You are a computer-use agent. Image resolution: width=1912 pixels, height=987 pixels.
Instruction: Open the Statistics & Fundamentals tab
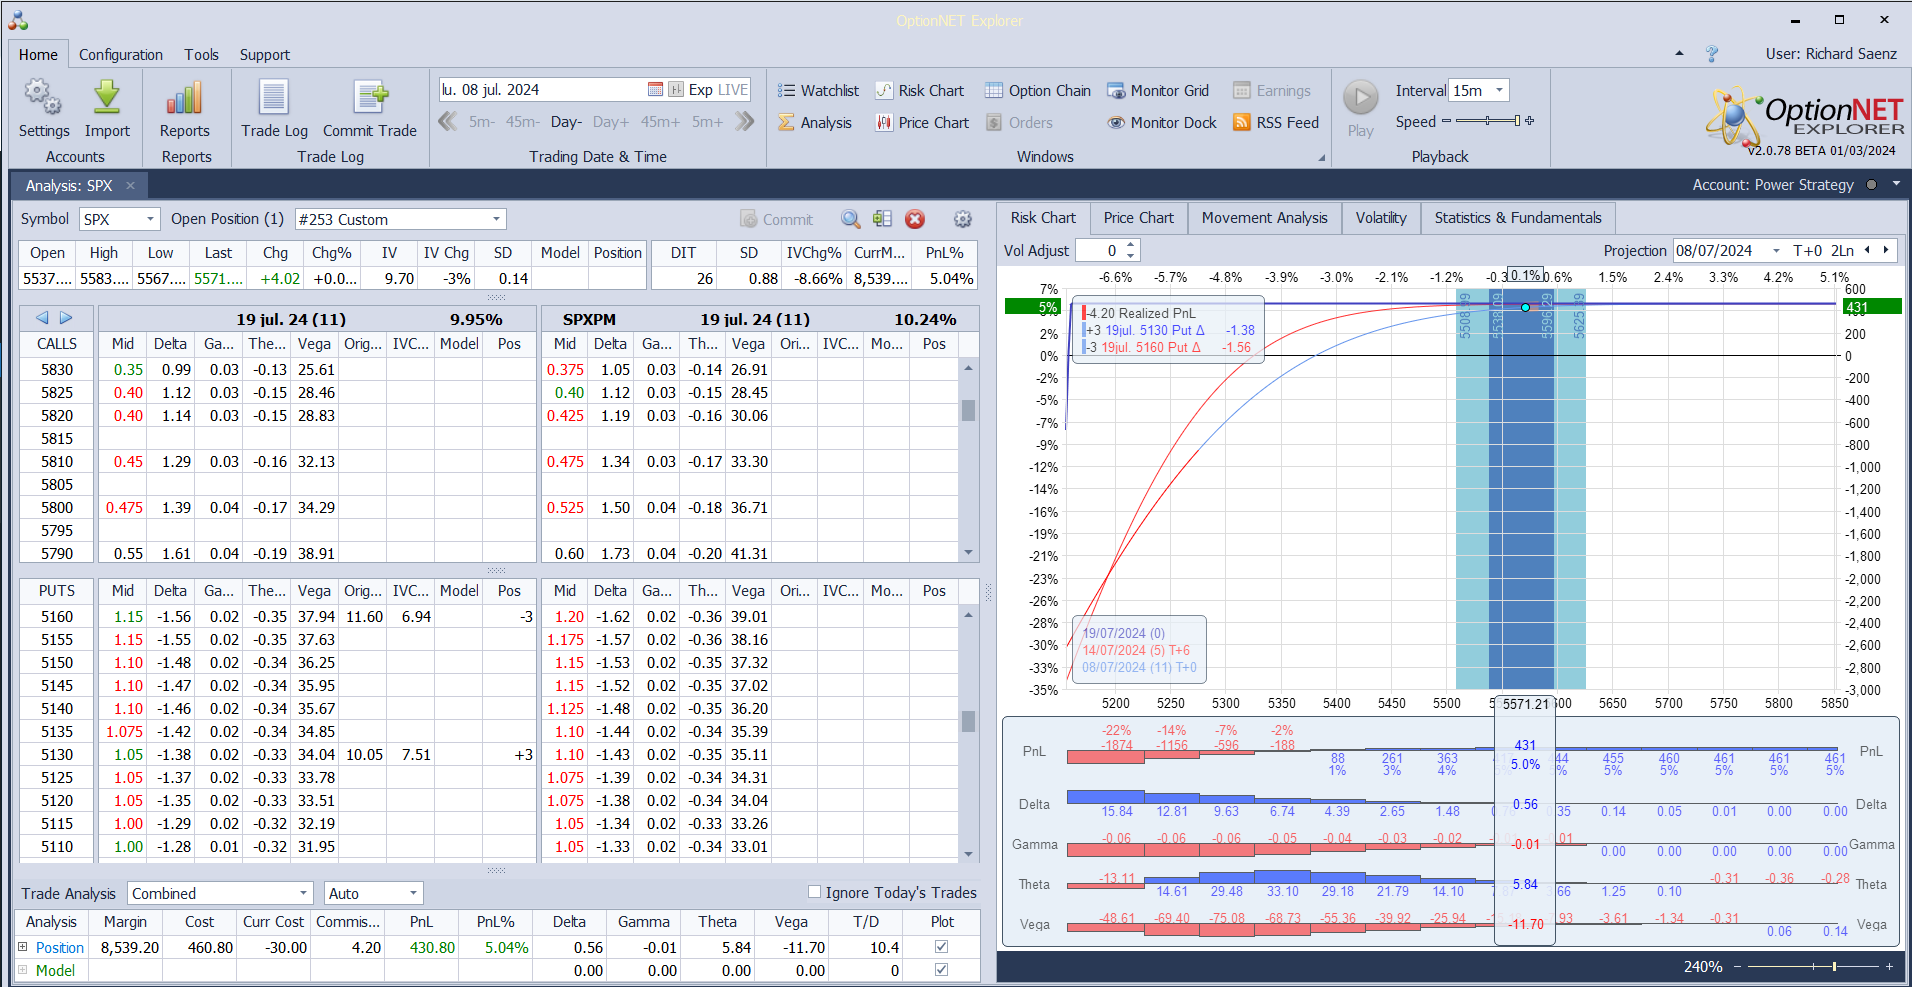[1517, 218]
